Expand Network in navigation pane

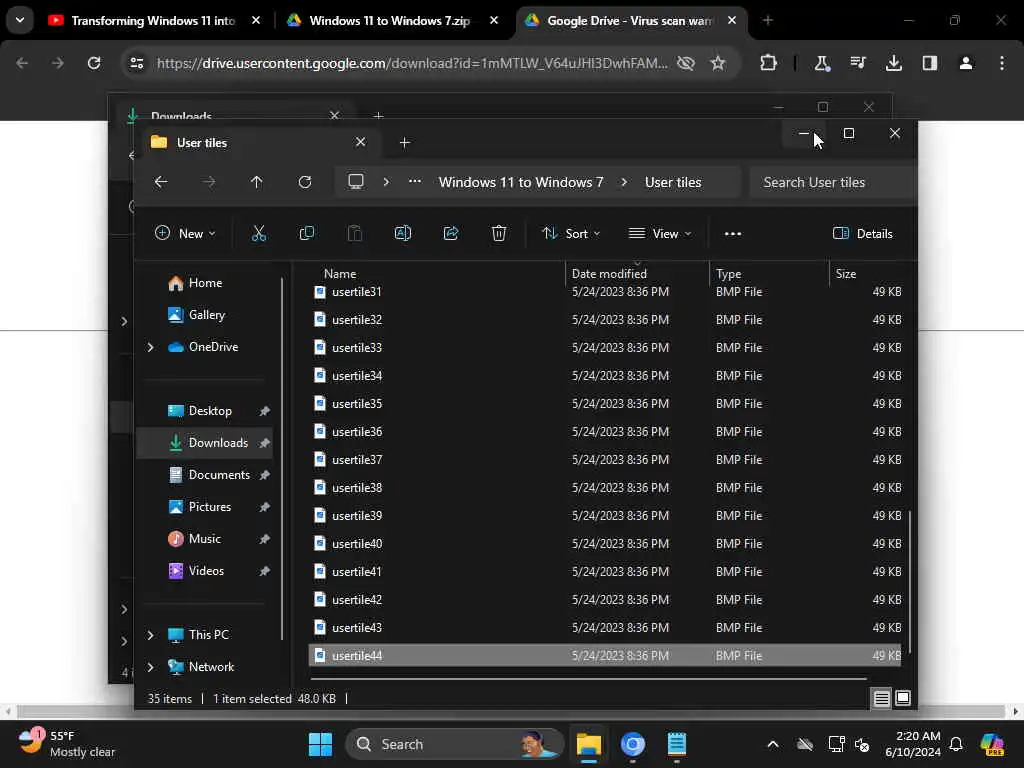[x=150, y=667]
